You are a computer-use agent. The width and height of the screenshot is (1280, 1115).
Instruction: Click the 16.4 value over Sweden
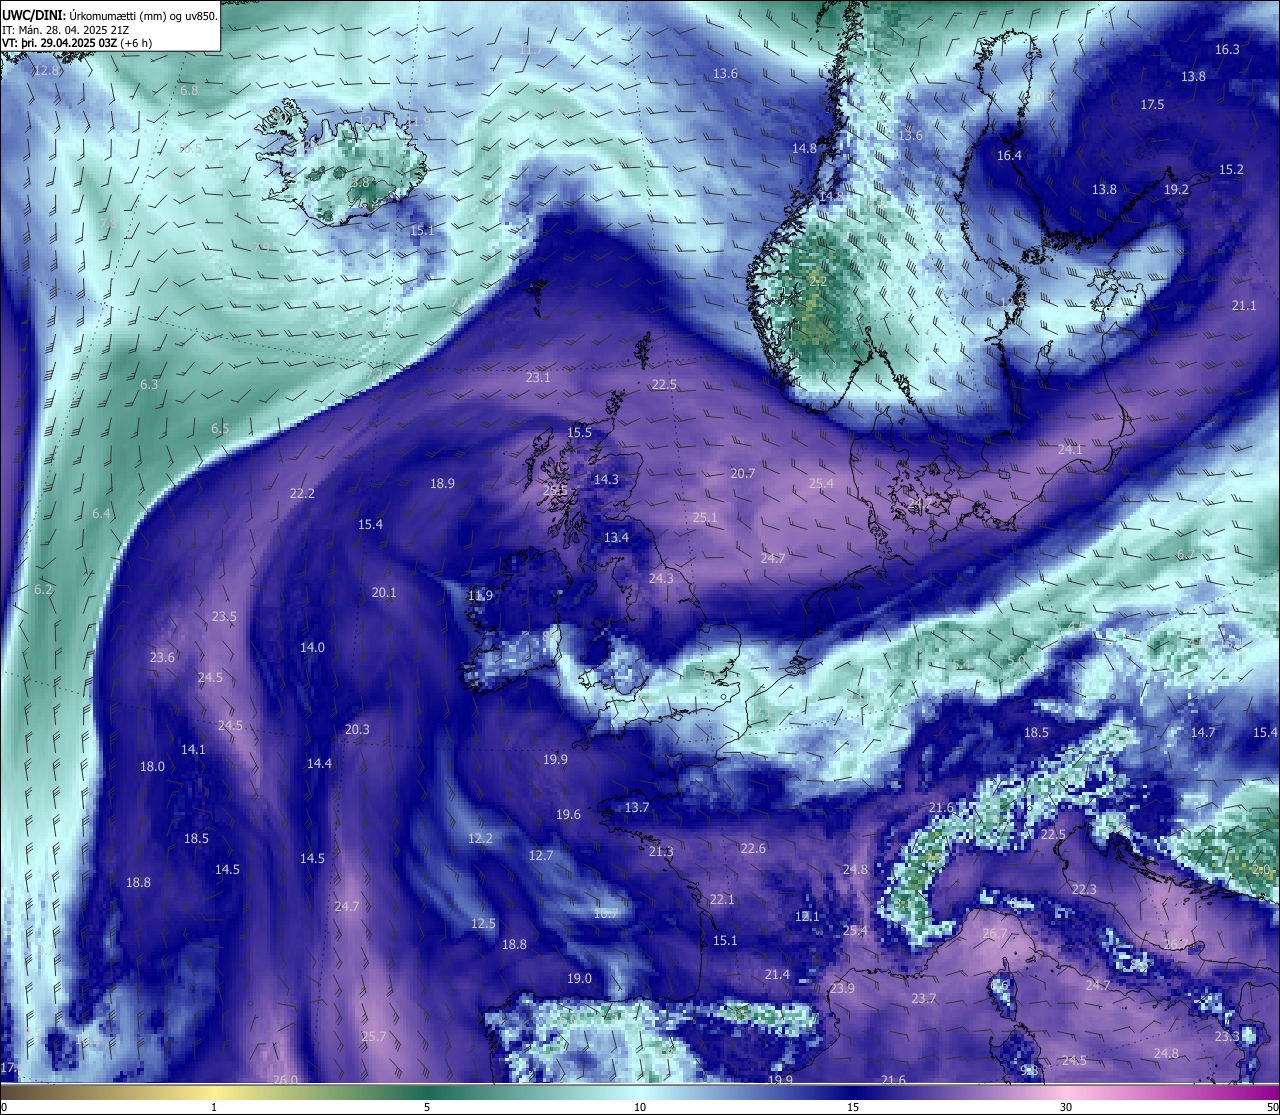pos(1010,155)
